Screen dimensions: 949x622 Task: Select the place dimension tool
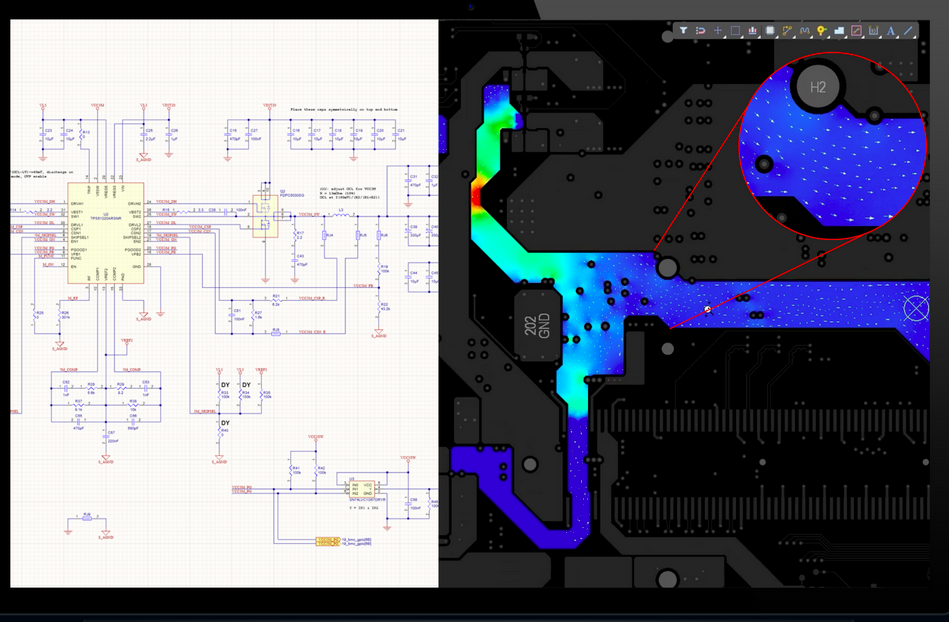tap(873, 31)
